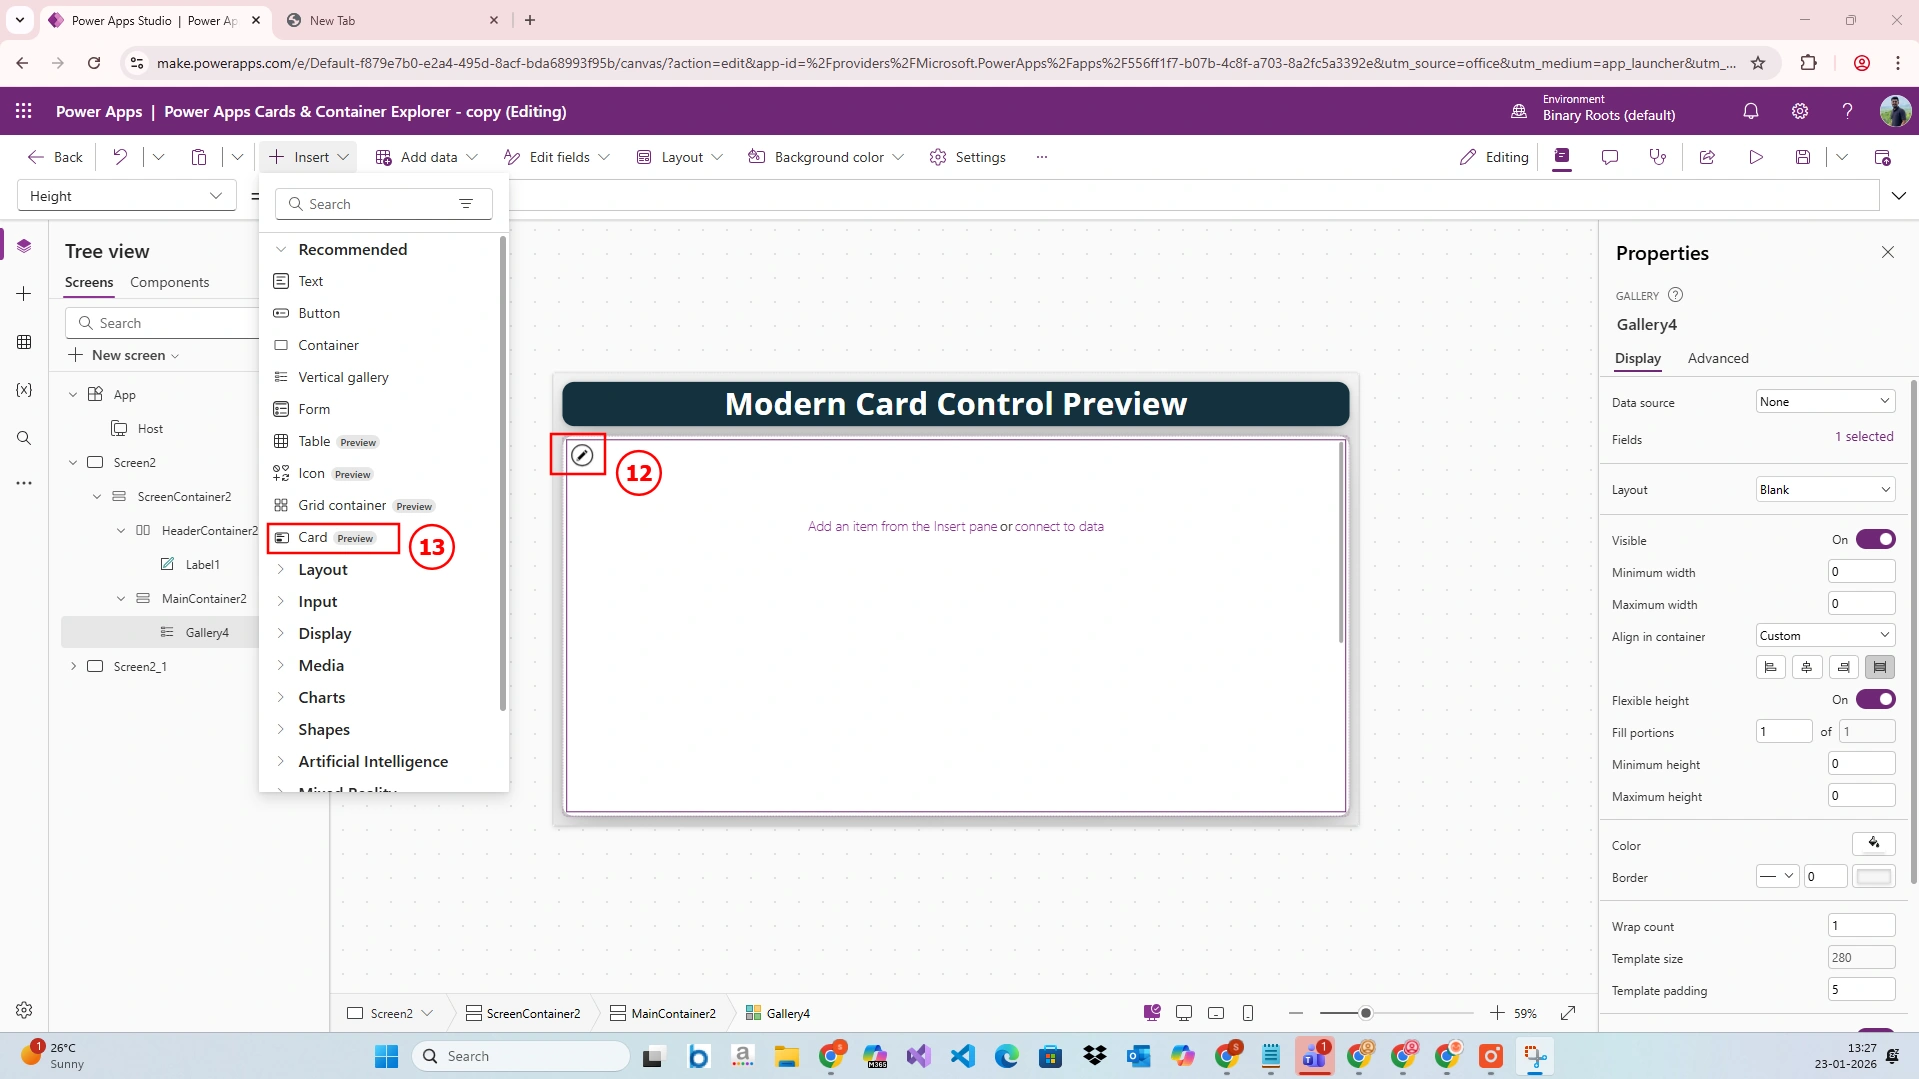Click the Gallery help question icon
This screenshot has height=1079, width=1919.
(1676, 295)
